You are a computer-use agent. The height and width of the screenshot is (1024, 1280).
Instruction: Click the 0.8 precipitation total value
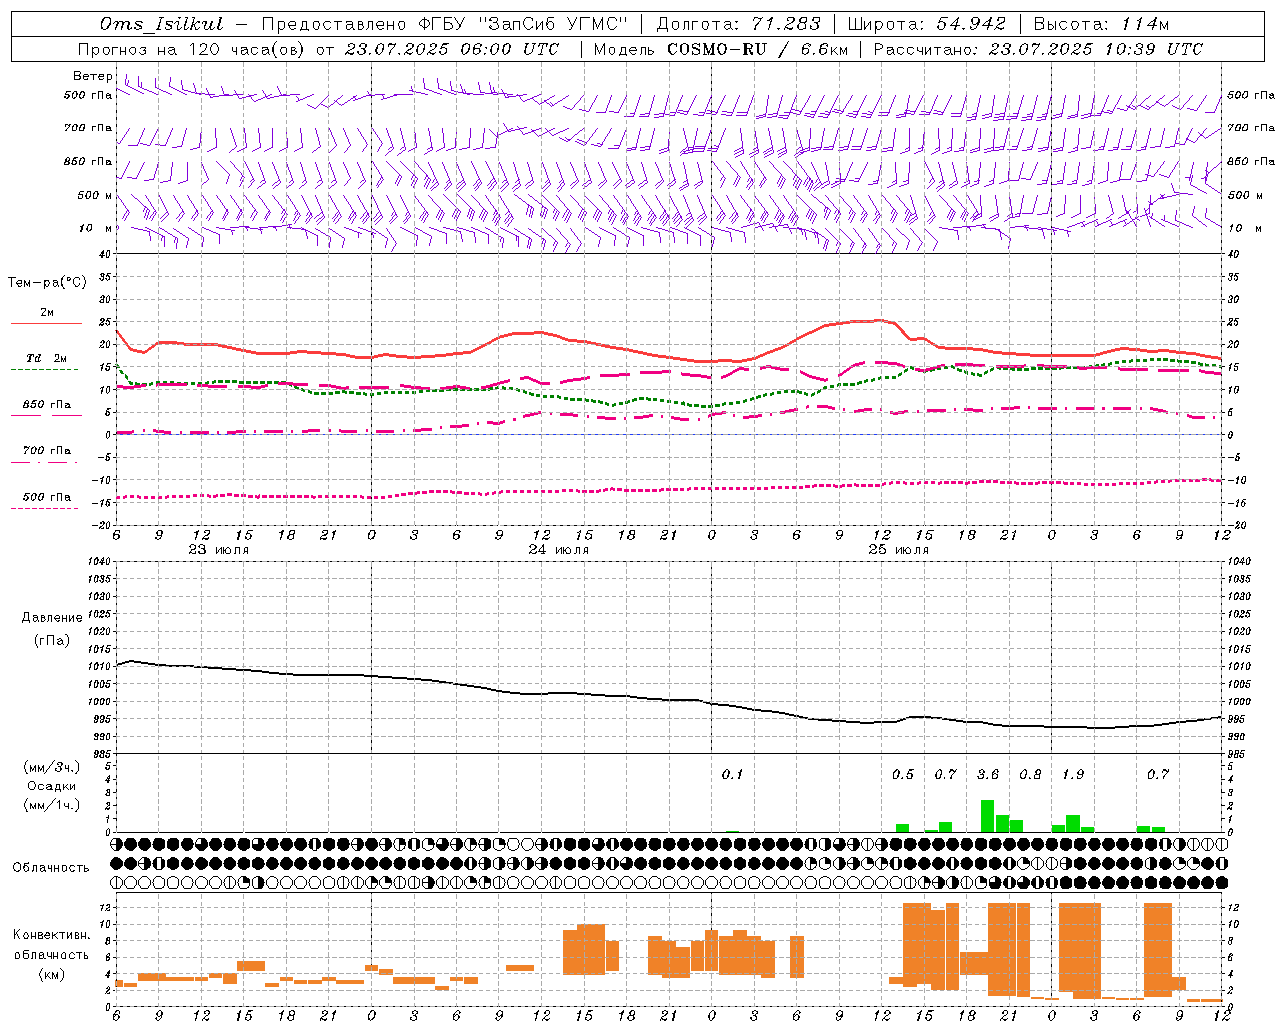pos(1030,774)
